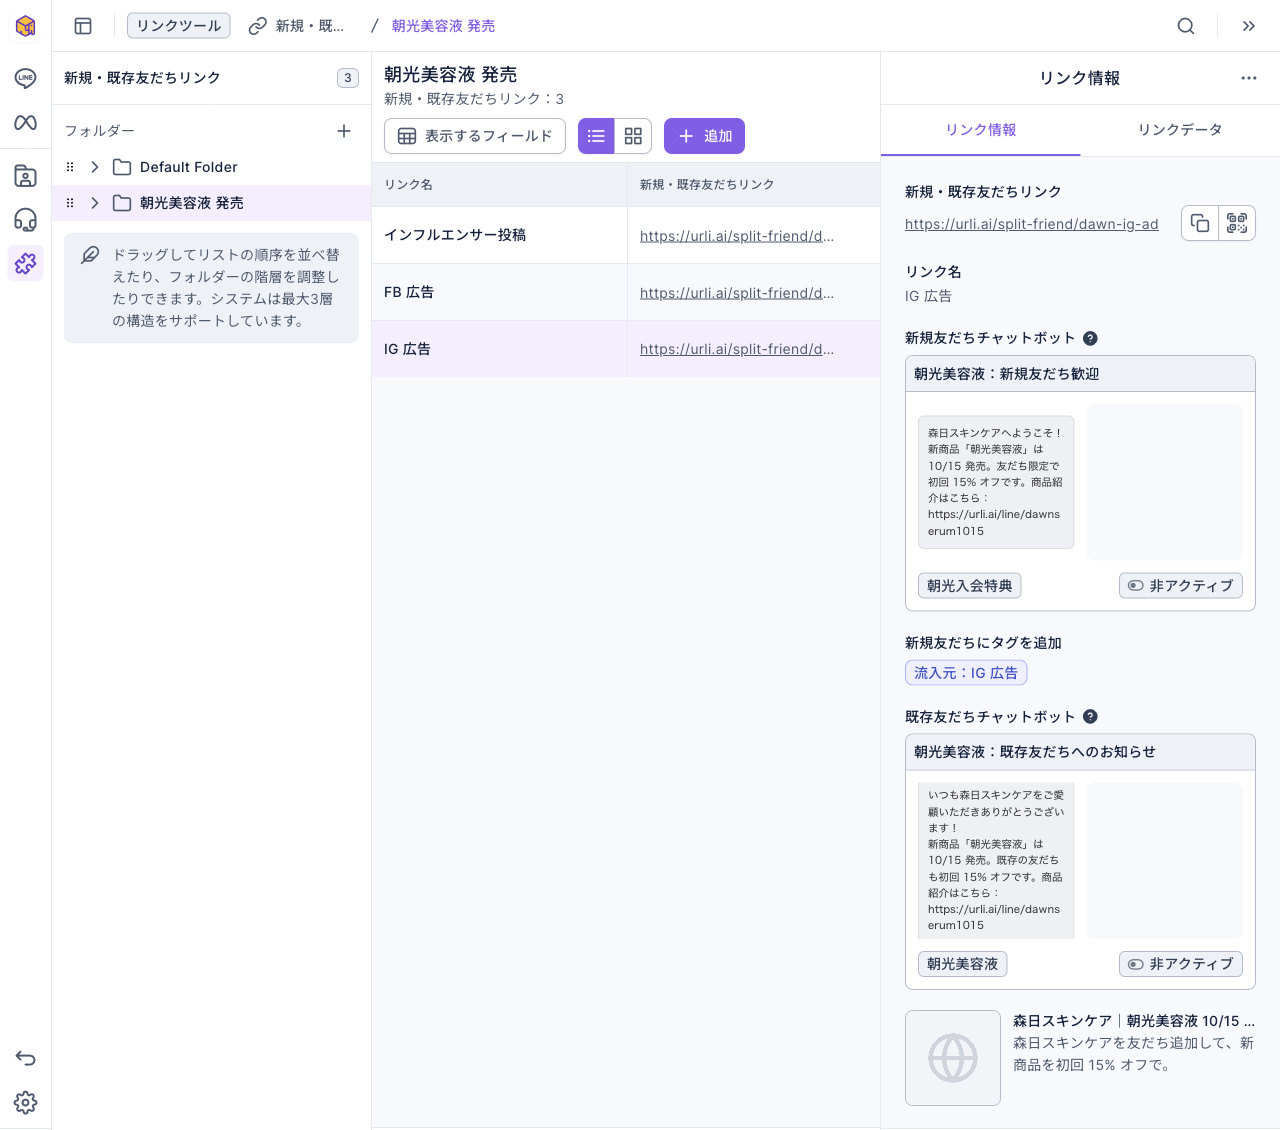
Task: Show the QR code for the link
Action: 1237,223
